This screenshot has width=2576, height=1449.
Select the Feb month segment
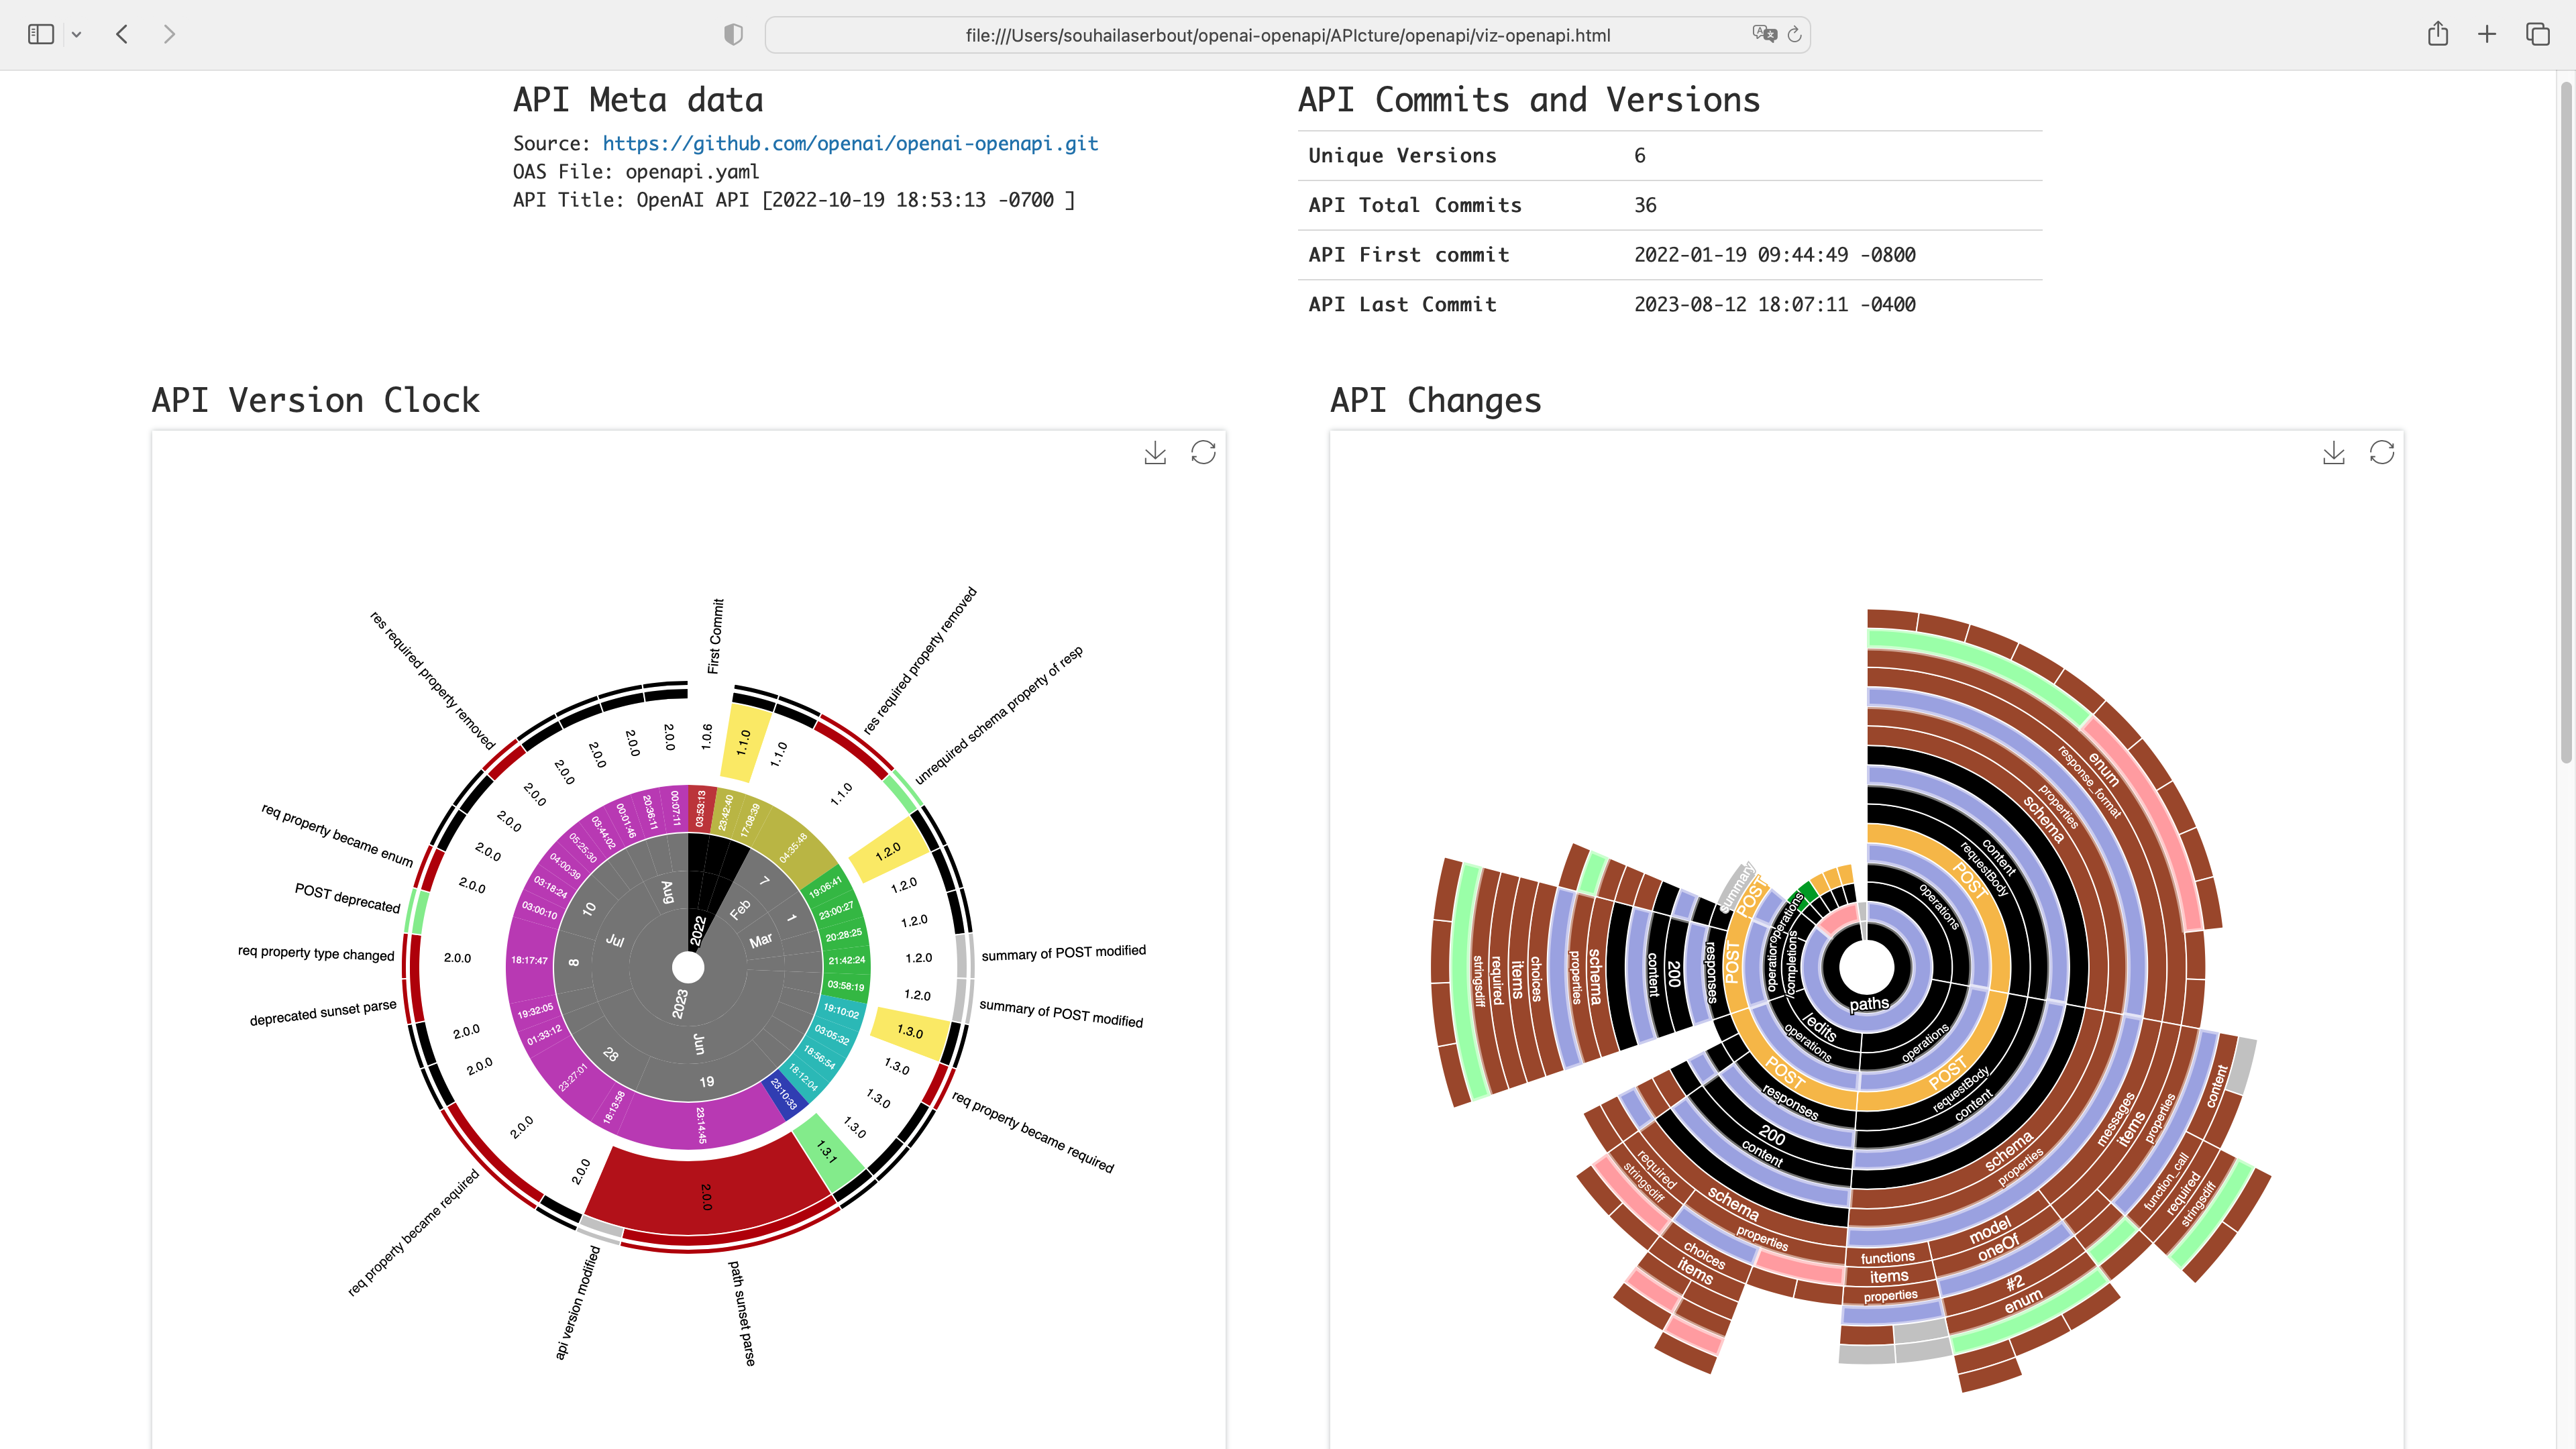click(x=740, y=909)
